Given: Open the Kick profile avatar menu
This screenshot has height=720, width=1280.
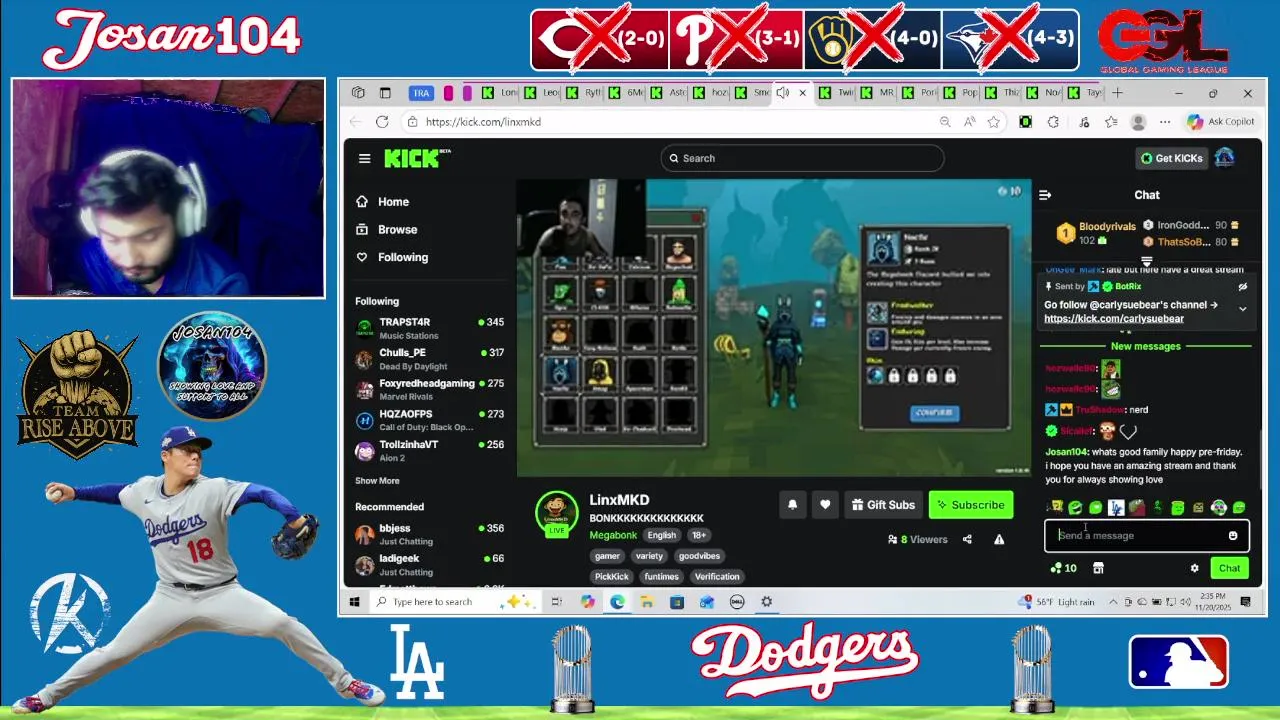Looking at the screenshot, I should coord(1224,158).
